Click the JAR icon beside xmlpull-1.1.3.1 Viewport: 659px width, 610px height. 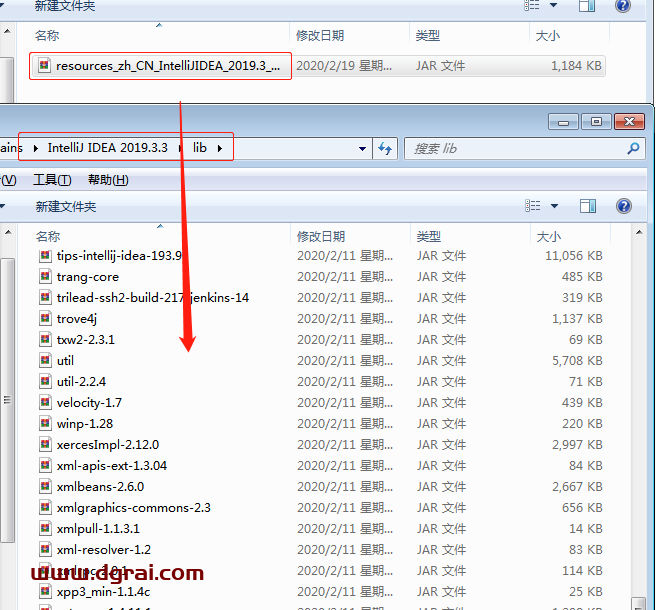(45, 529)
